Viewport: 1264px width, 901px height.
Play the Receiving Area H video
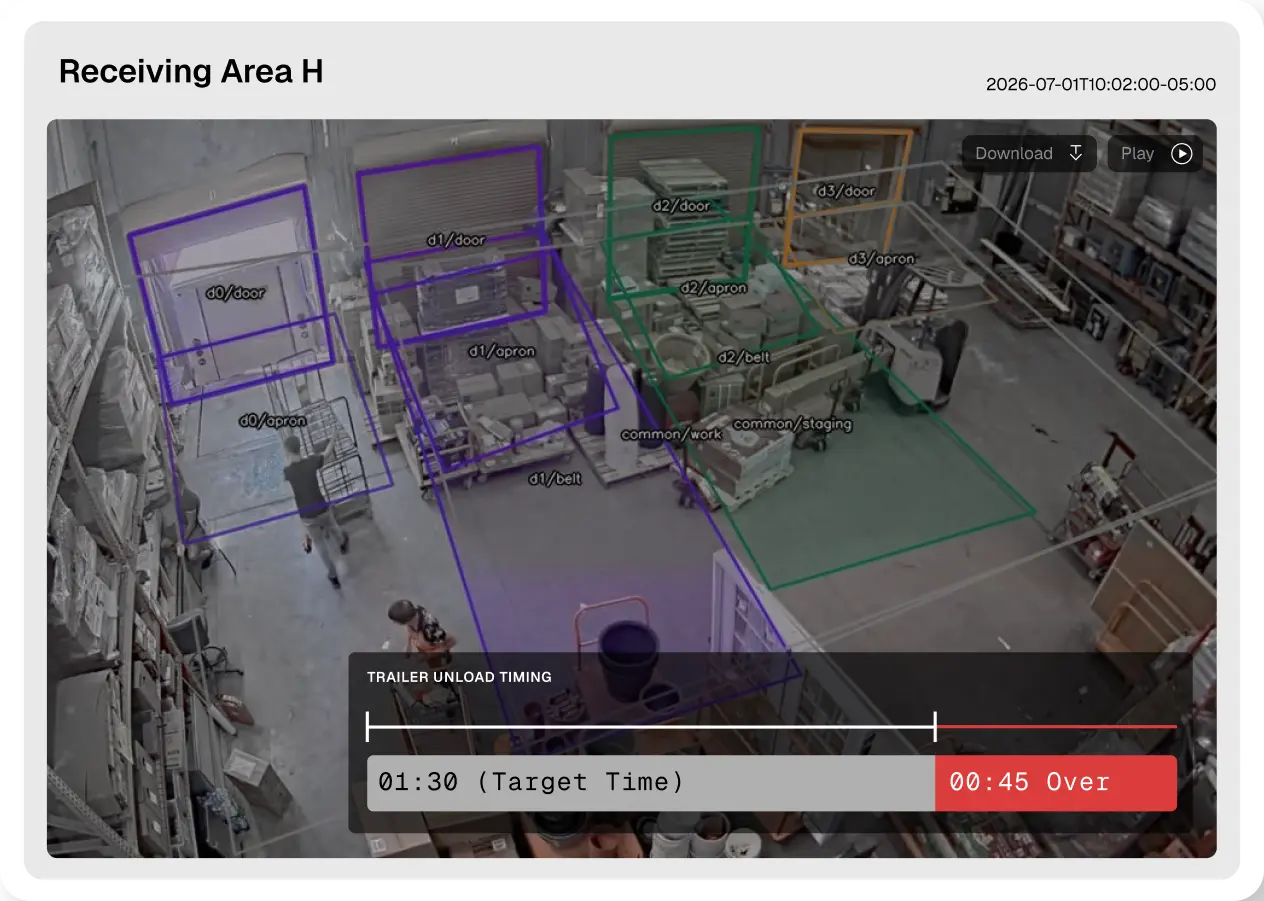click(1155, 153)
